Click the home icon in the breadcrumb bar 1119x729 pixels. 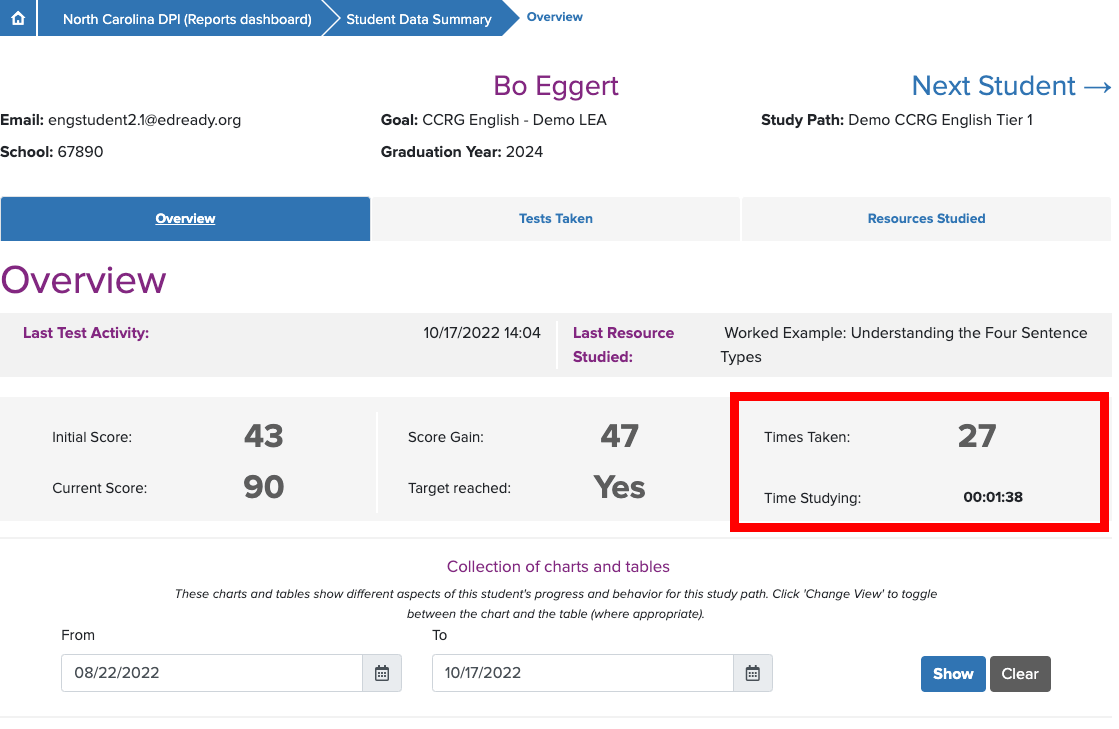[x=17, y=17]
